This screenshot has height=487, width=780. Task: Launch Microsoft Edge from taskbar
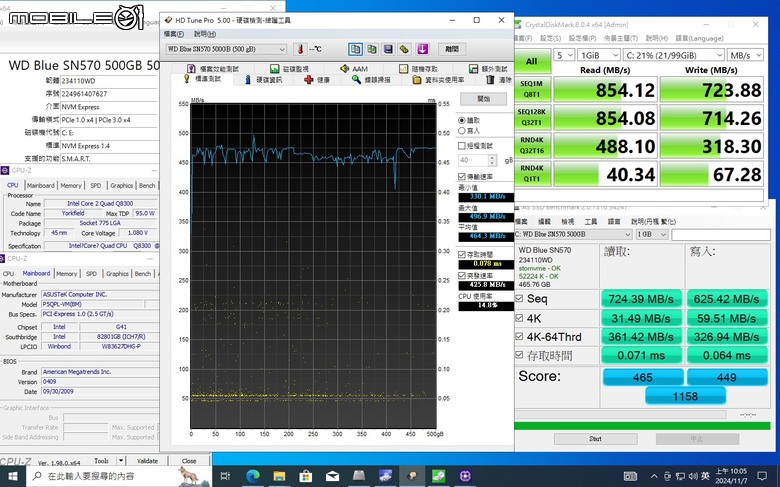pyautogui.click(x=253, y=476)
